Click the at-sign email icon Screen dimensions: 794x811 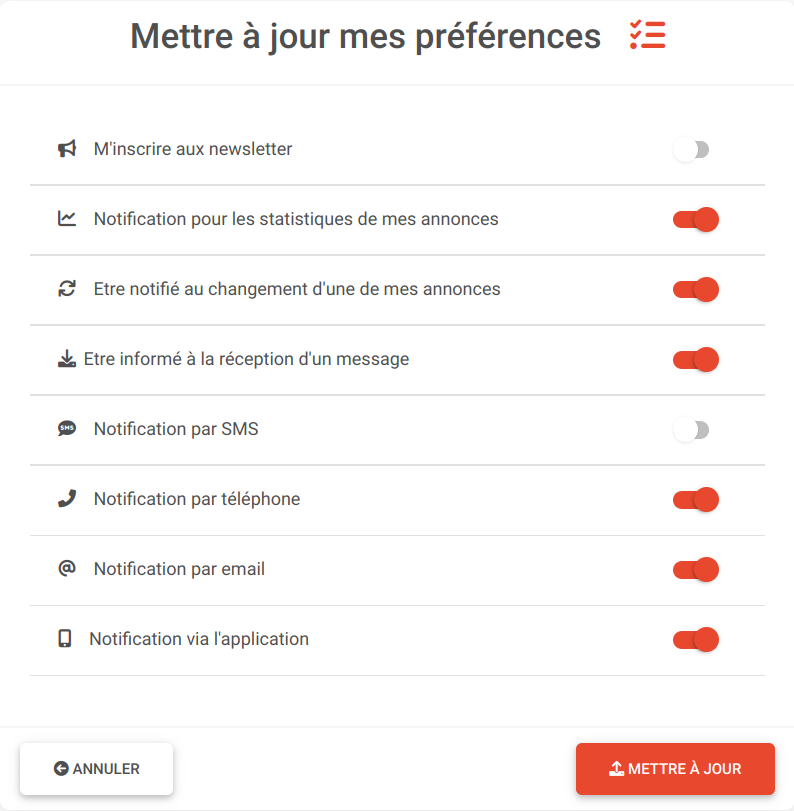[x=67, y=569]
